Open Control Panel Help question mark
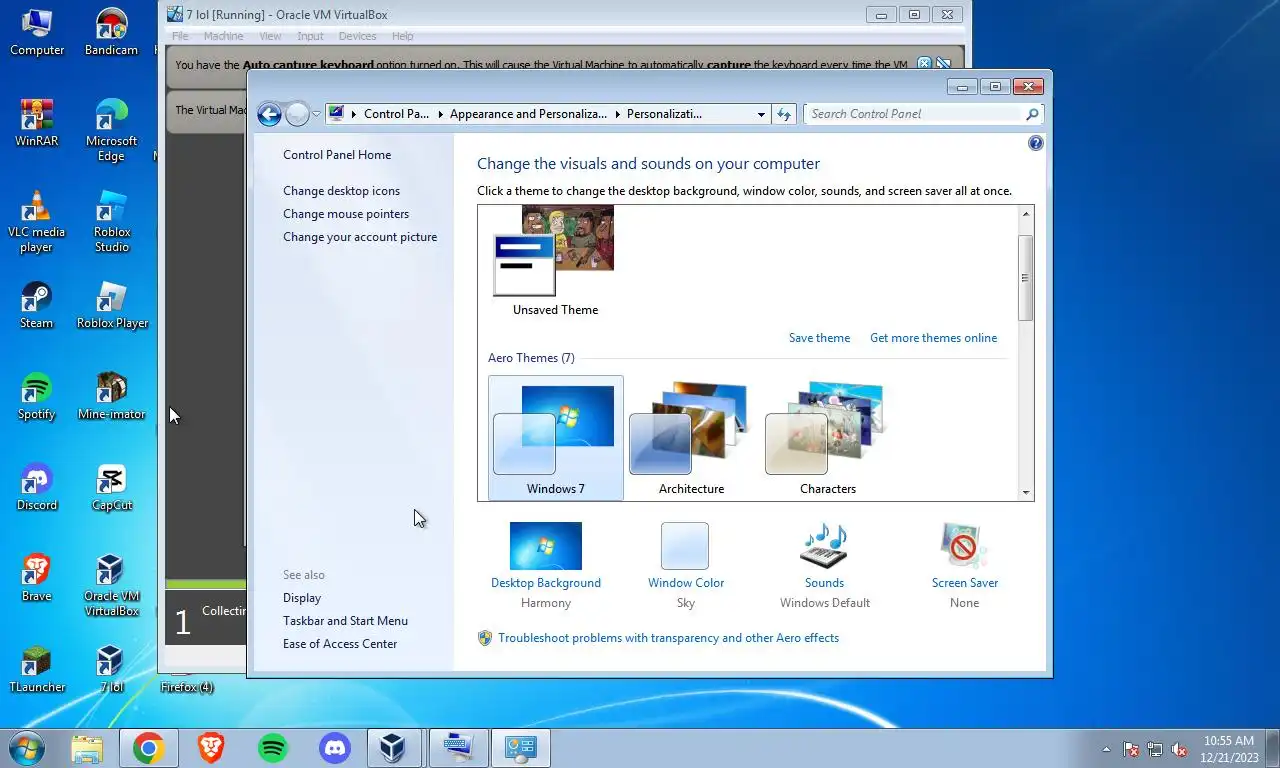1280x768 pixels. click(x=1035, y=143)
